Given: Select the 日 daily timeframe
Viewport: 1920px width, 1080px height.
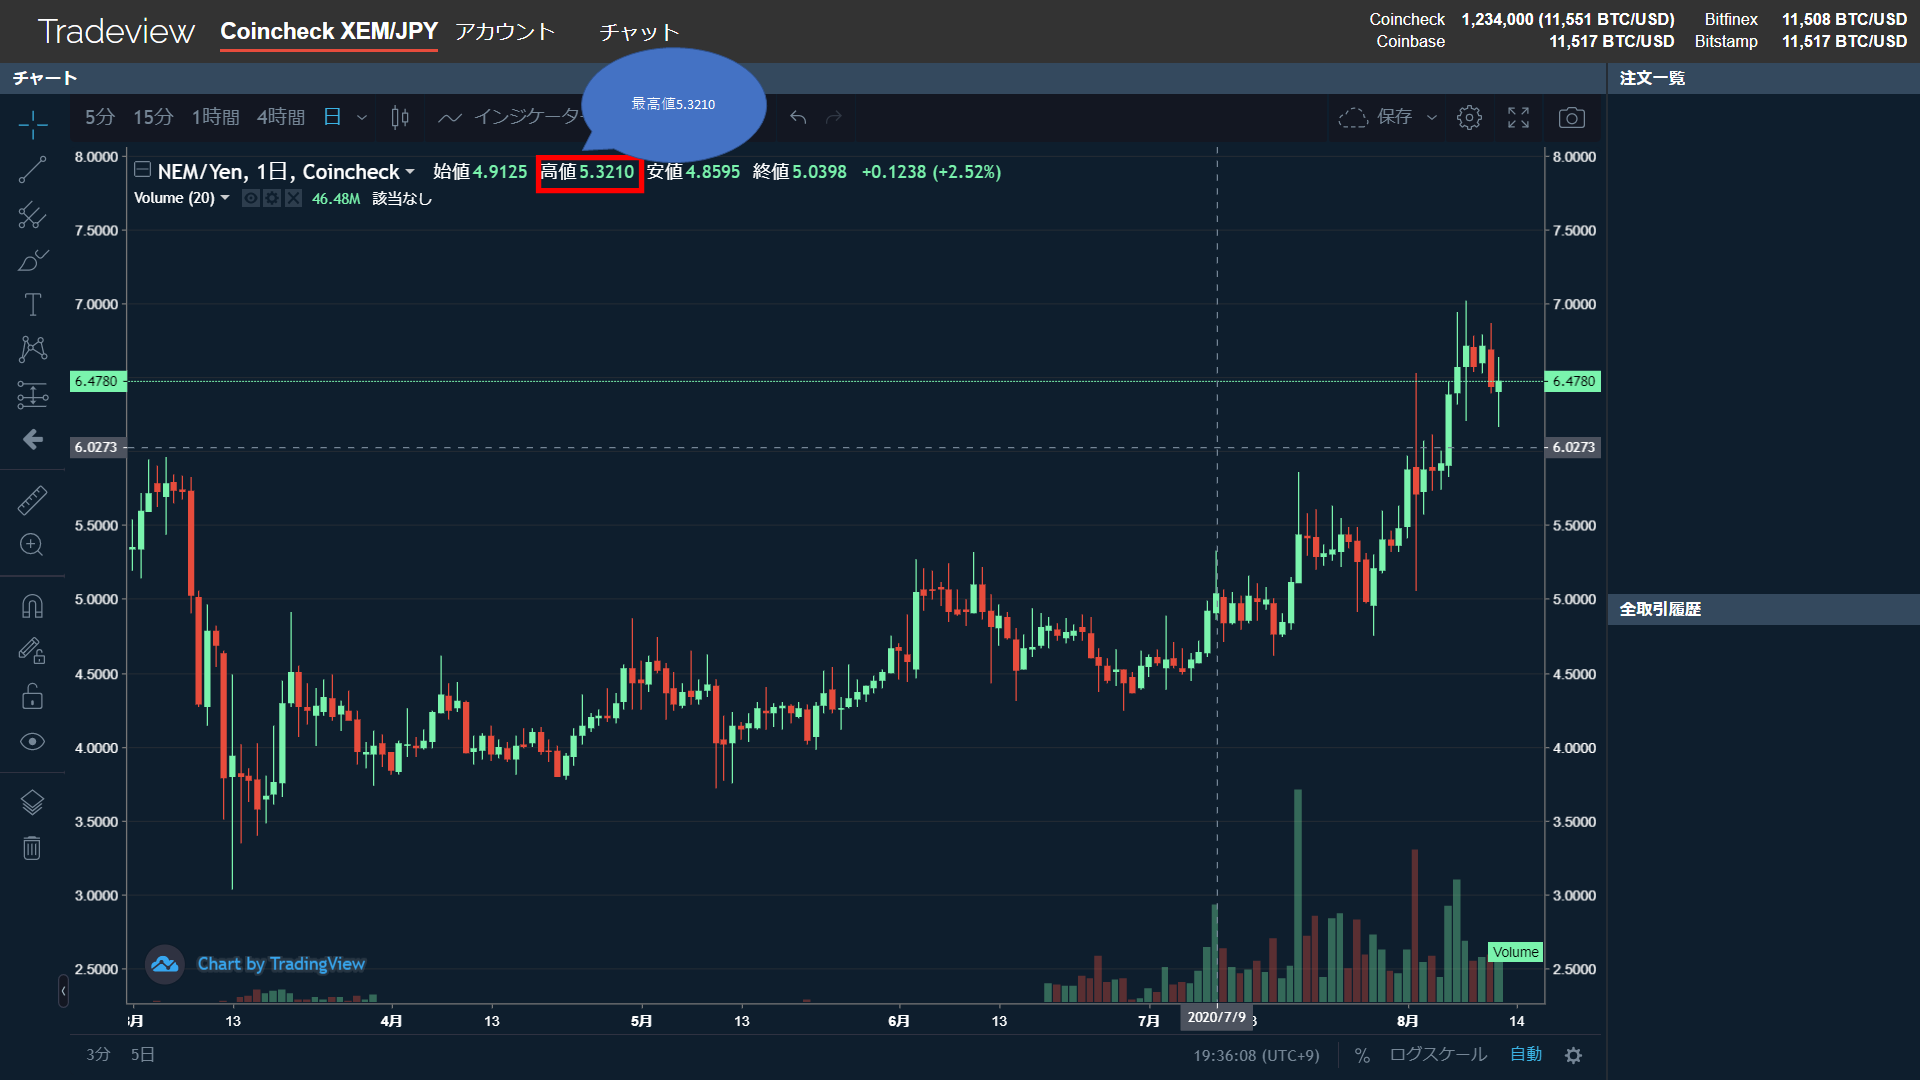Looking at the screenshot, I should click(x=332, y=118).
